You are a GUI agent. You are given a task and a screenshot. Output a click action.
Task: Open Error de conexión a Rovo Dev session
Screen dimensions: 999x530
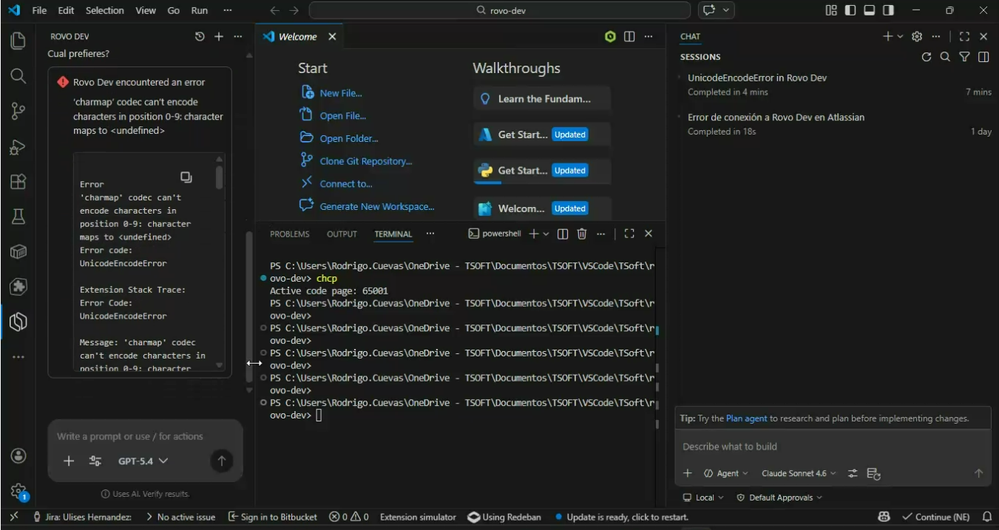pyautogui.click(x=835, y=124)
